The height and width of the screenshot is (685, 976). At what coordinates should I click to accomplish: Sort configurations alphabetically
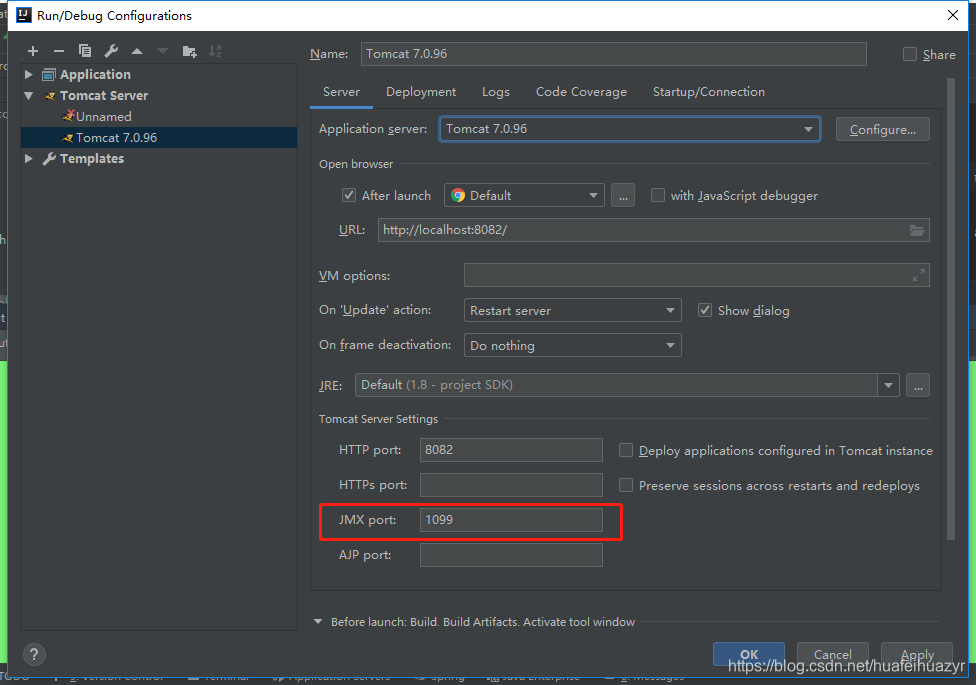pos(215,51)
